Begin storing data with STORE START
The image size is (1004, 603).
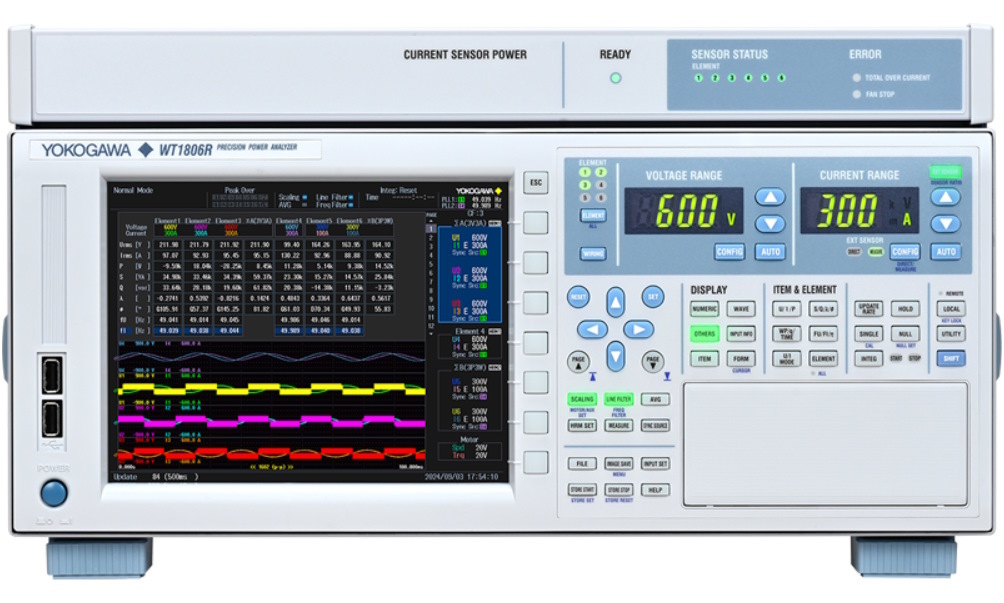[x=582, y=490]
